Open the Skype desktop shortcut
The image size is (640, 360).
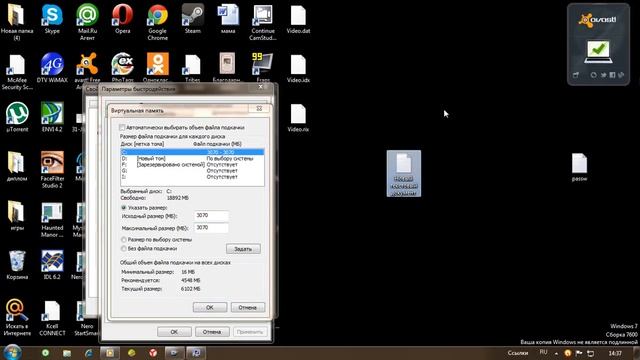click(x=52, y=18)
